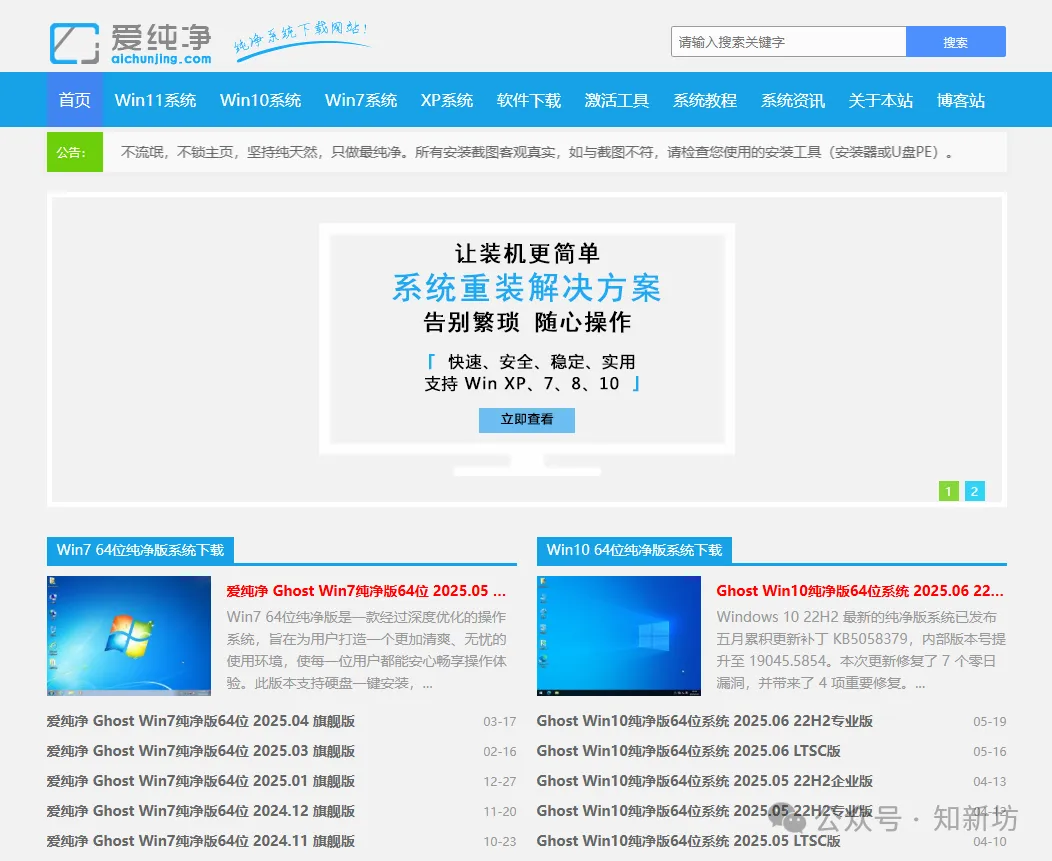1052x861 pixels.
Task: Click the search keyword input field
Action: point(788,42)
